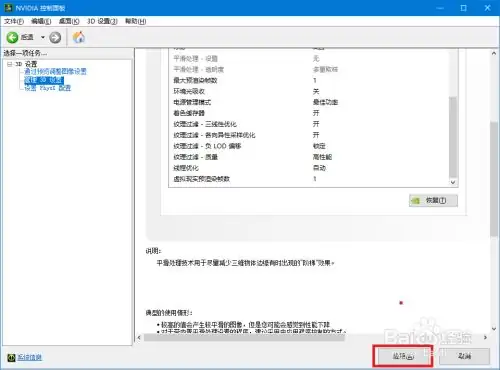Click the system information icon at bottom left

tap(11, 357)
